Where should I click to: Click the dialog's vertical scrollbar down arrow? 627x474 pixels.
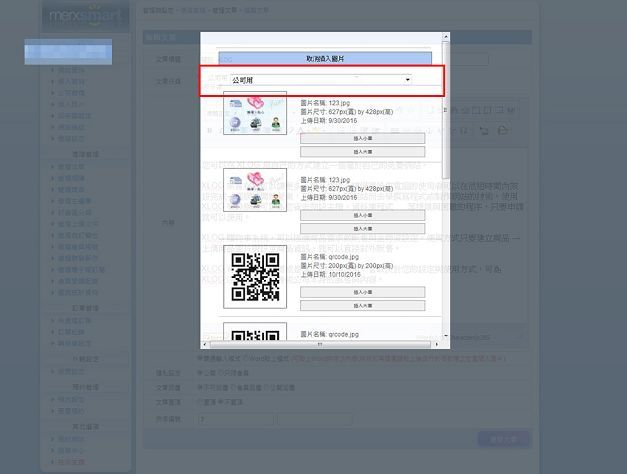(x=446, y=336)
